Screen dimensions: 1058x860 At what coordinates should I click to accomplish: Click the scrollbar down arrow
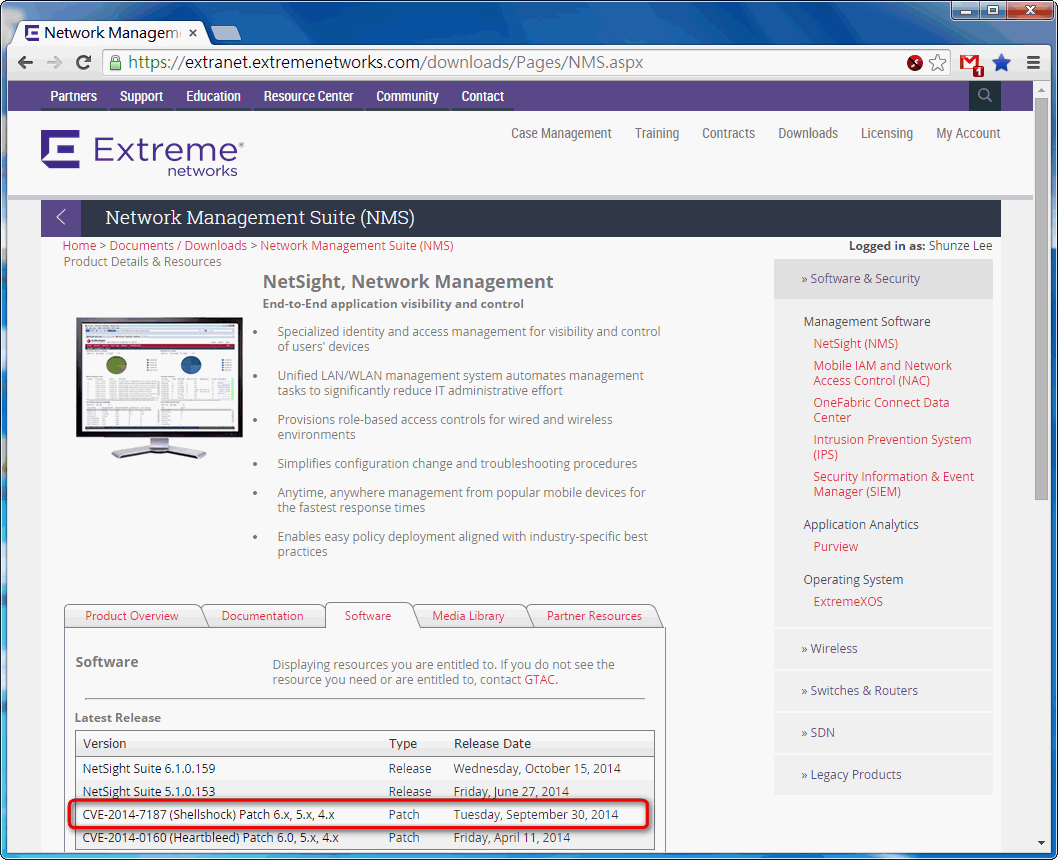pos(1041,843)
